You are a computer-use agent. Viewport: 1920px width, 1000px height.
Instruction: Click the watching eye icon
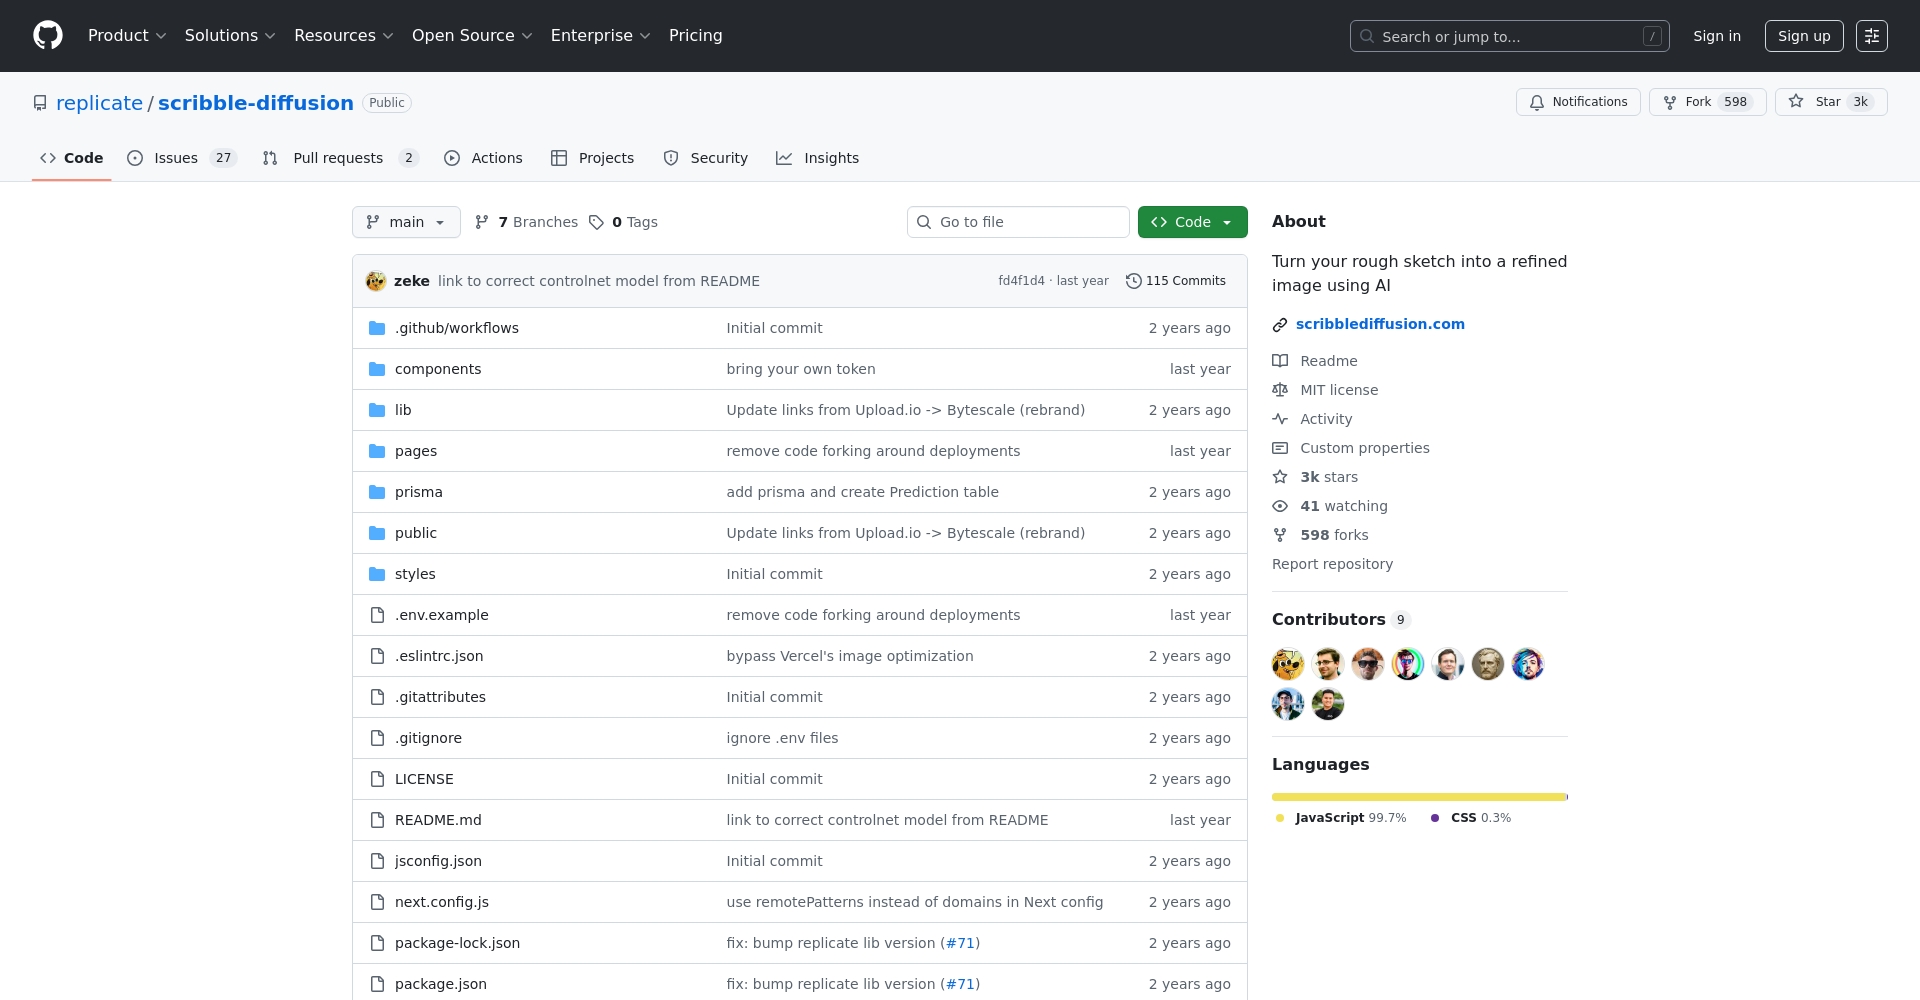[1280, 506]
